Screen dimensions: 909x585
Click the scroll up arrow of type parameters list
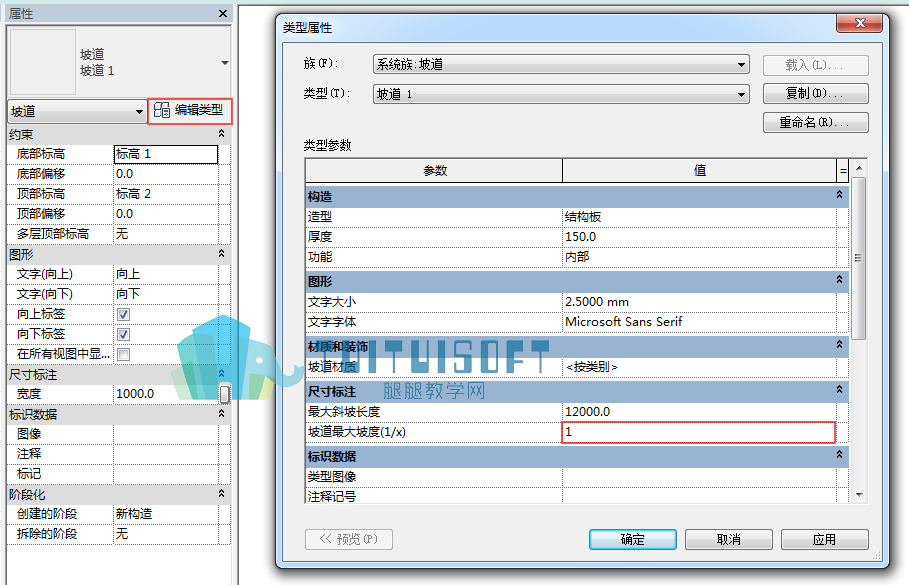tap(859, 168)
